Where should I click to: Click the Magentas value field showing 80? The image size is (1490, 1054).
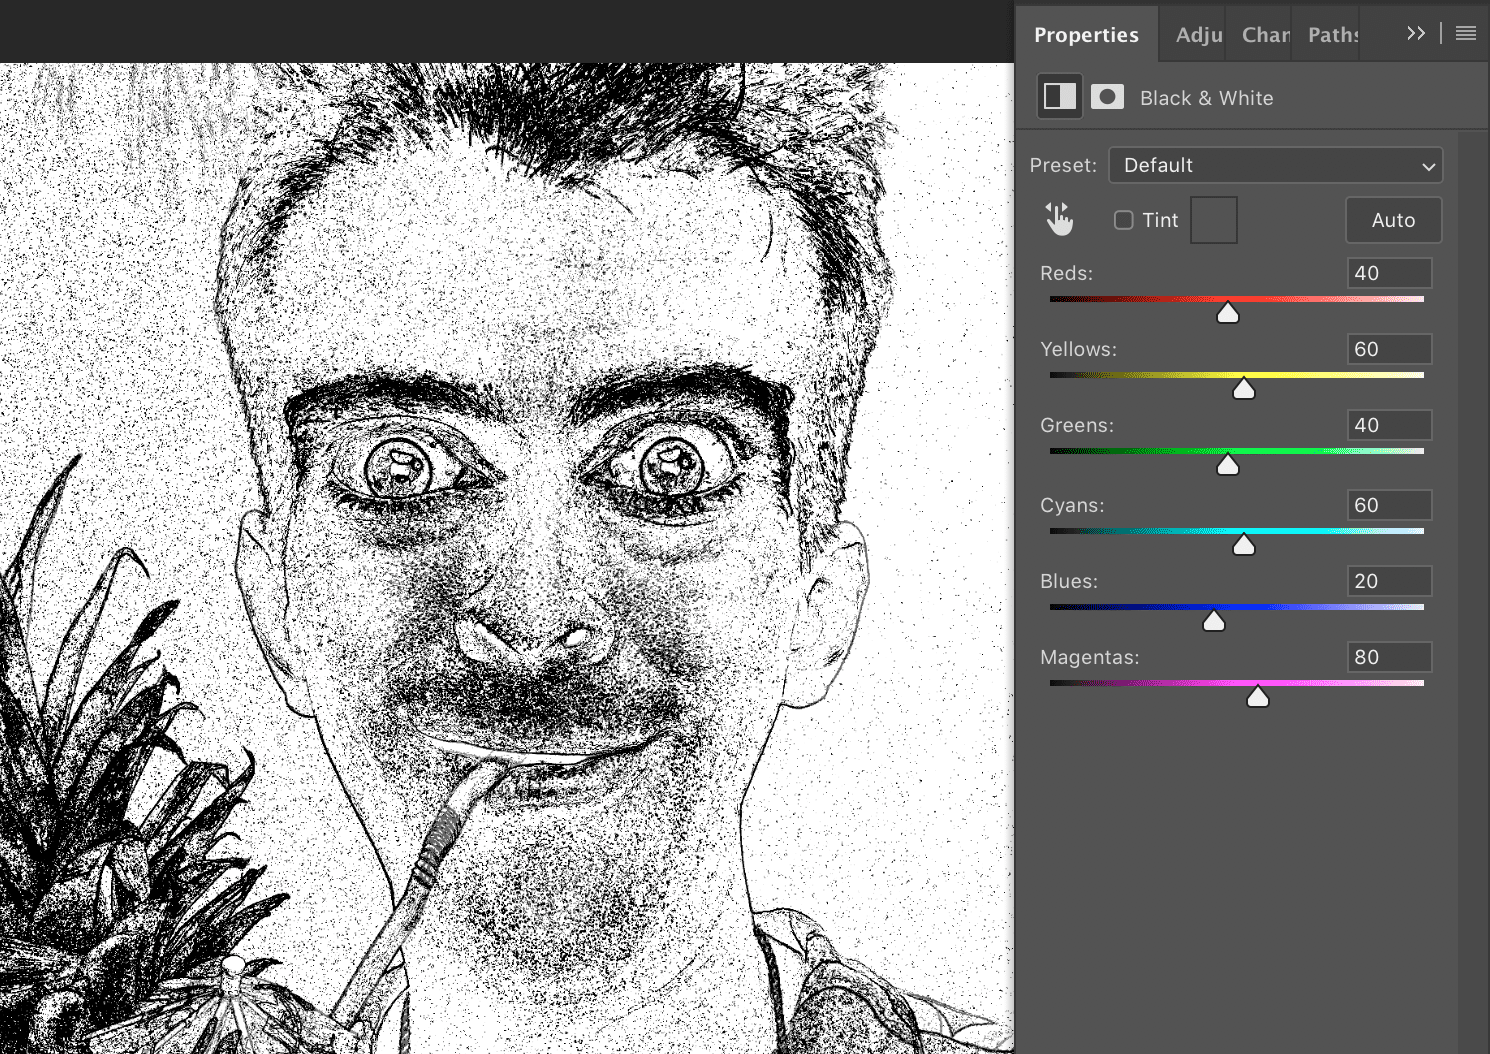1389,656
